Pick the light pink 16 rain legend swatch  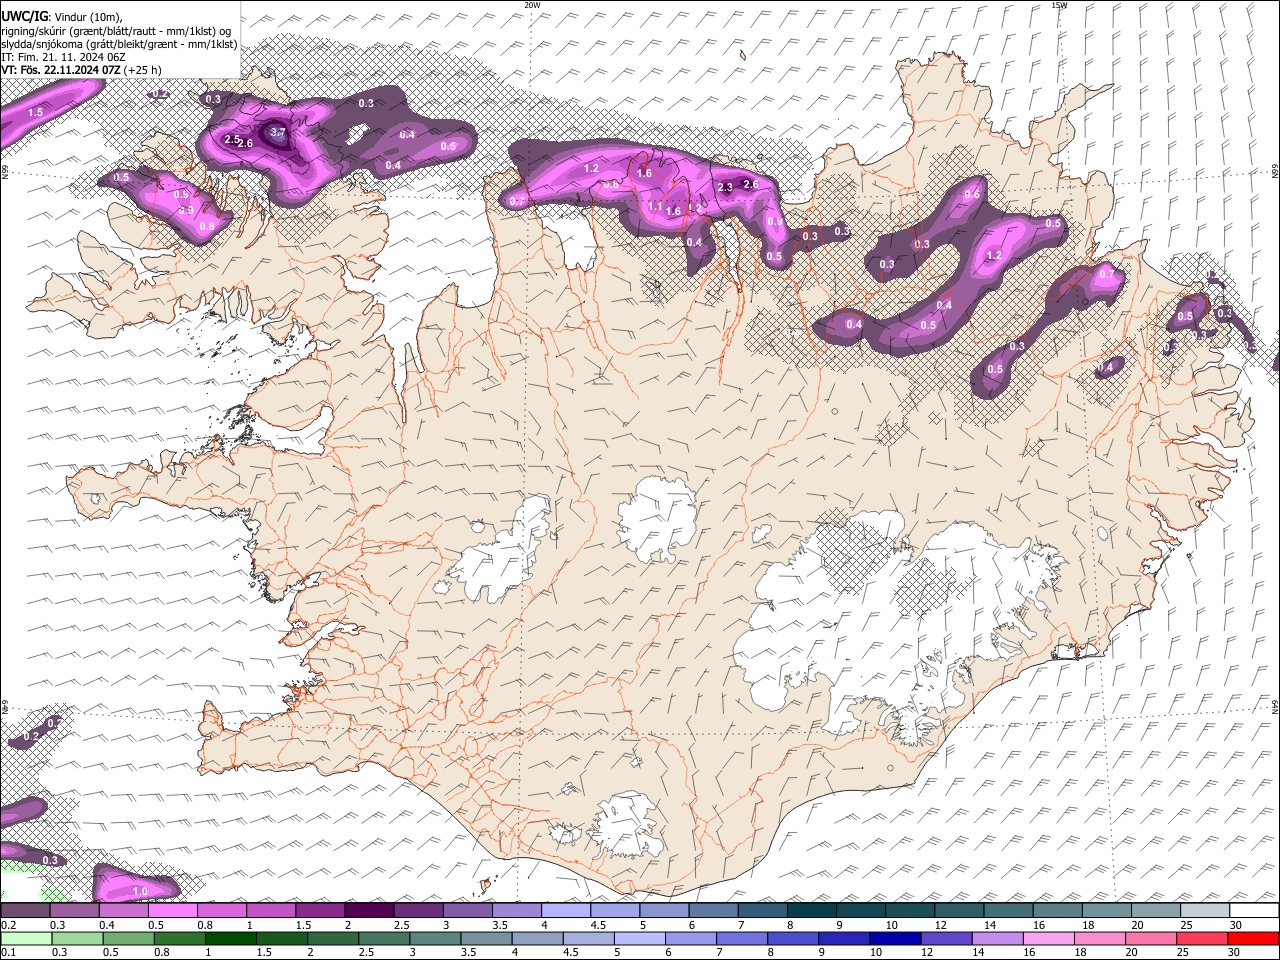click(1049, 939)
